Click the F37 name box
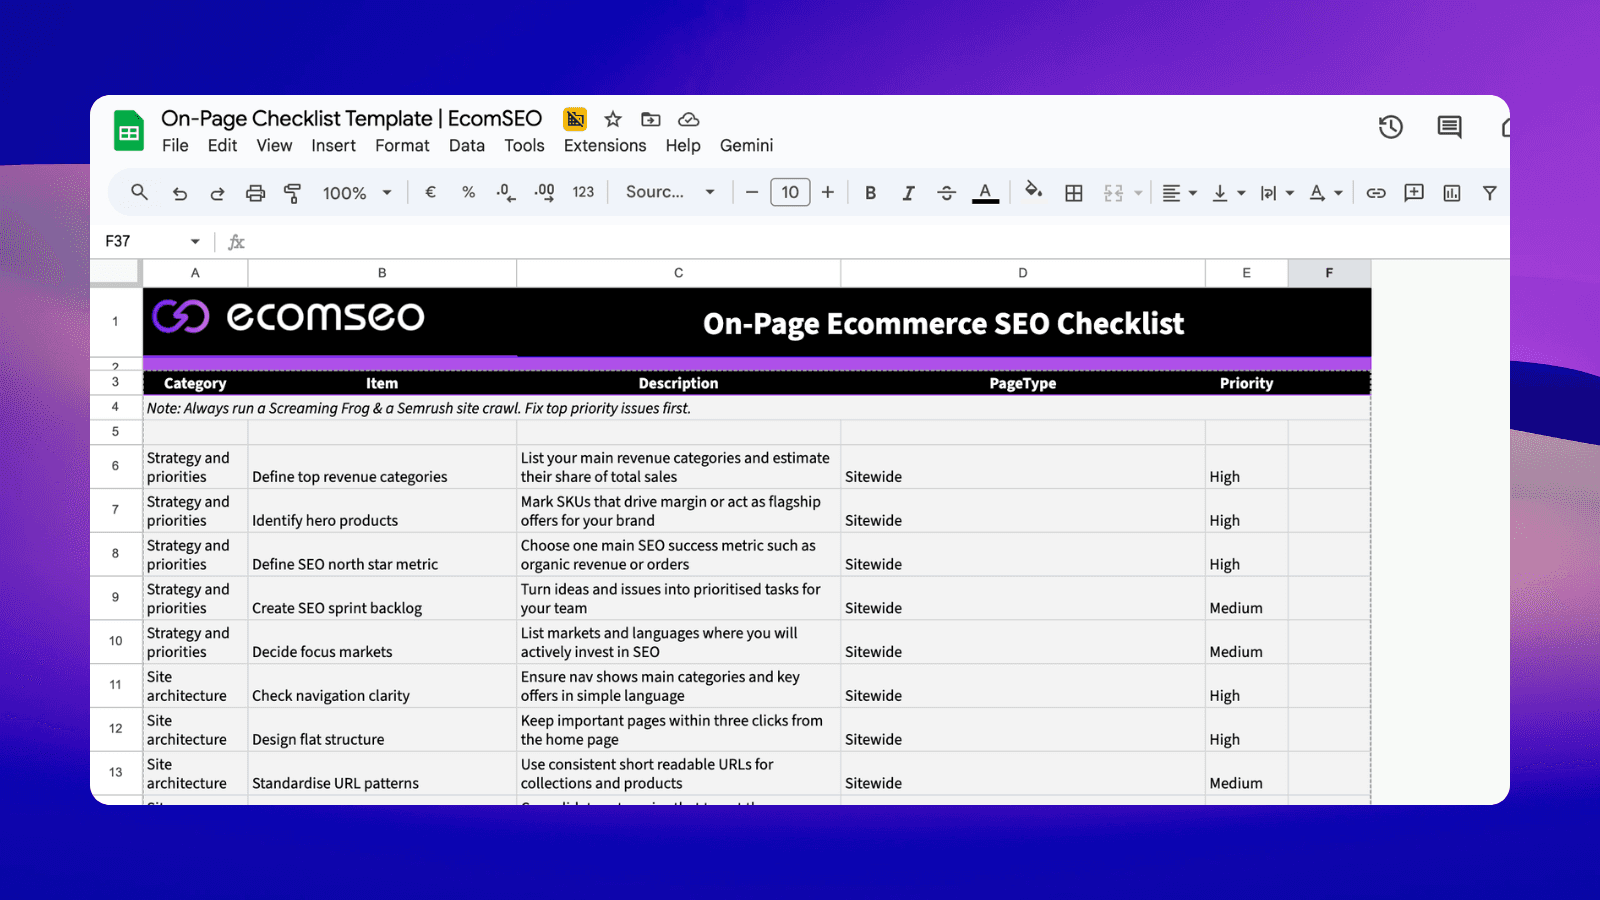The image size is (1600, 900). point(118,241)
